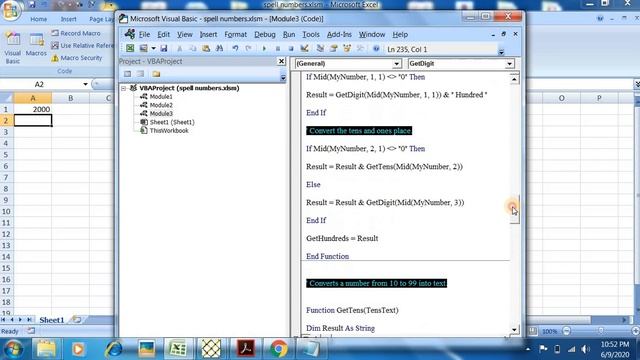This screenshot has height=360, width=640.
Task: Collapse the VBAProject (spell numbers.xlsm) tree node
Action: click(x=123, y=88)
